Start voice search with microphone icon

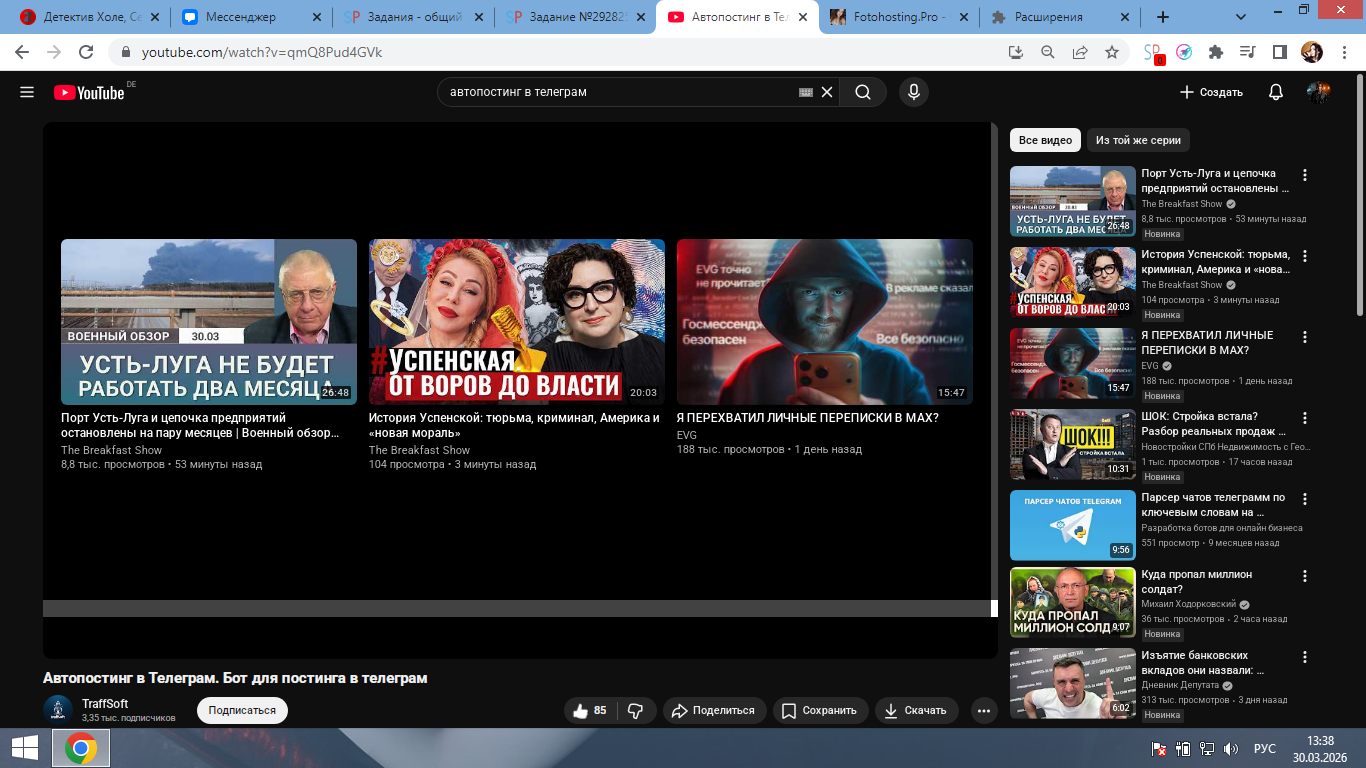(912, 92)
